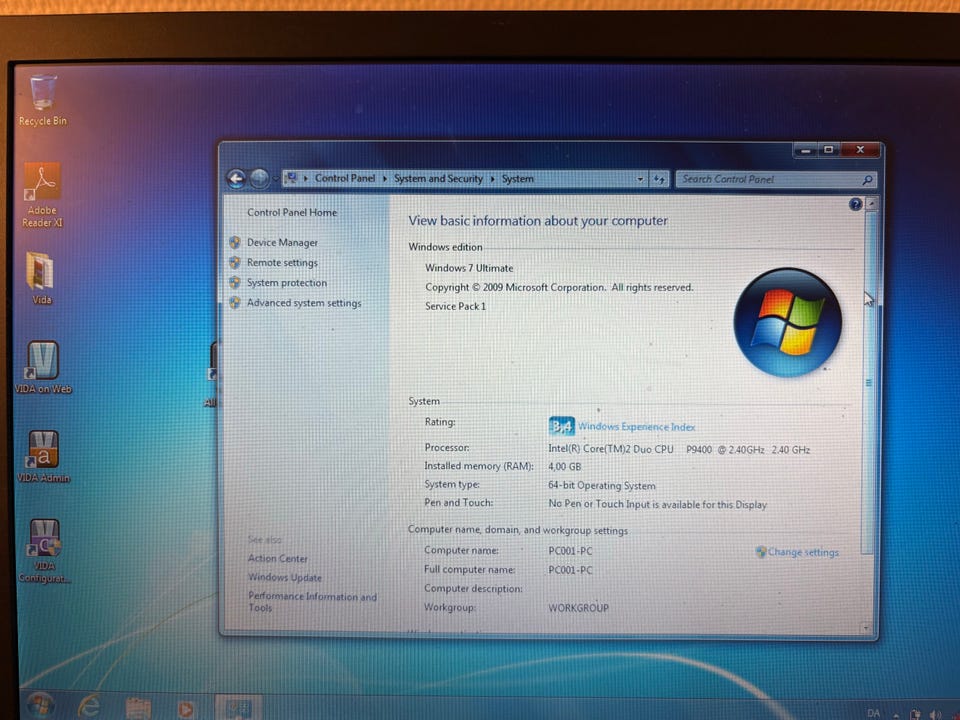960x720 pixels.
Task: Click the address bar computer icon
Action: 291,178
